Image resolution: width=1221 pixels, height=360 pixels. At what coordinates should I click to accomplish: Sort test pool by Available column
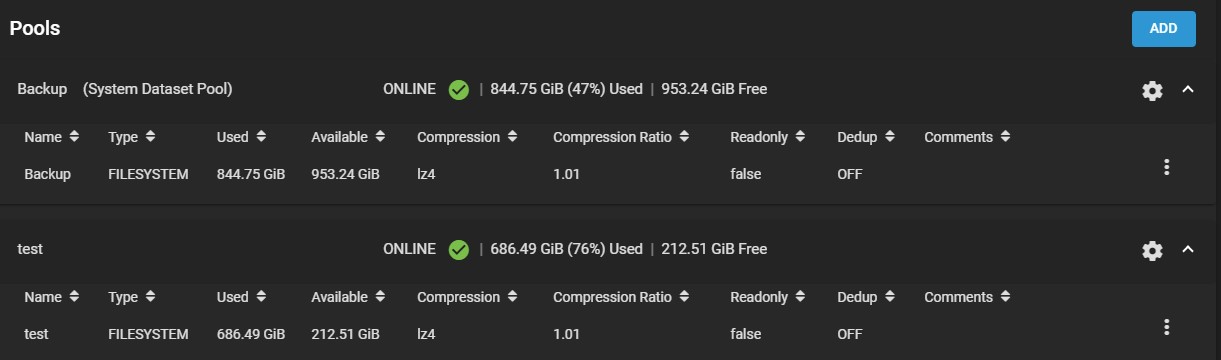[347, 297]
